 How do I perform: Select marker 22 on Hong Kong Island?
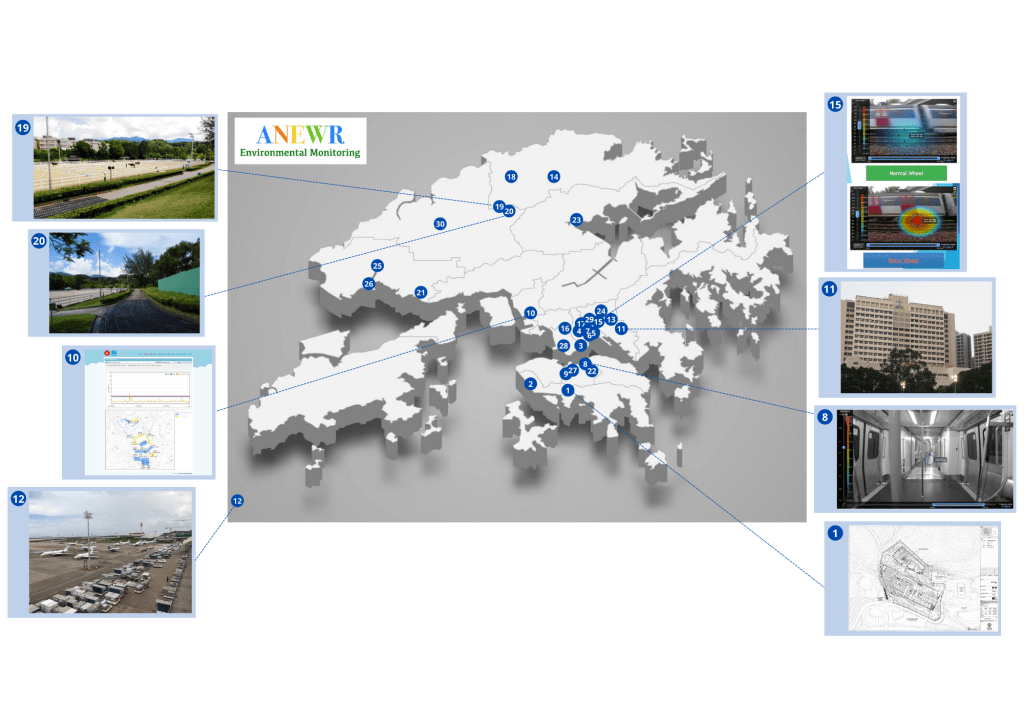tap(592, 370)
